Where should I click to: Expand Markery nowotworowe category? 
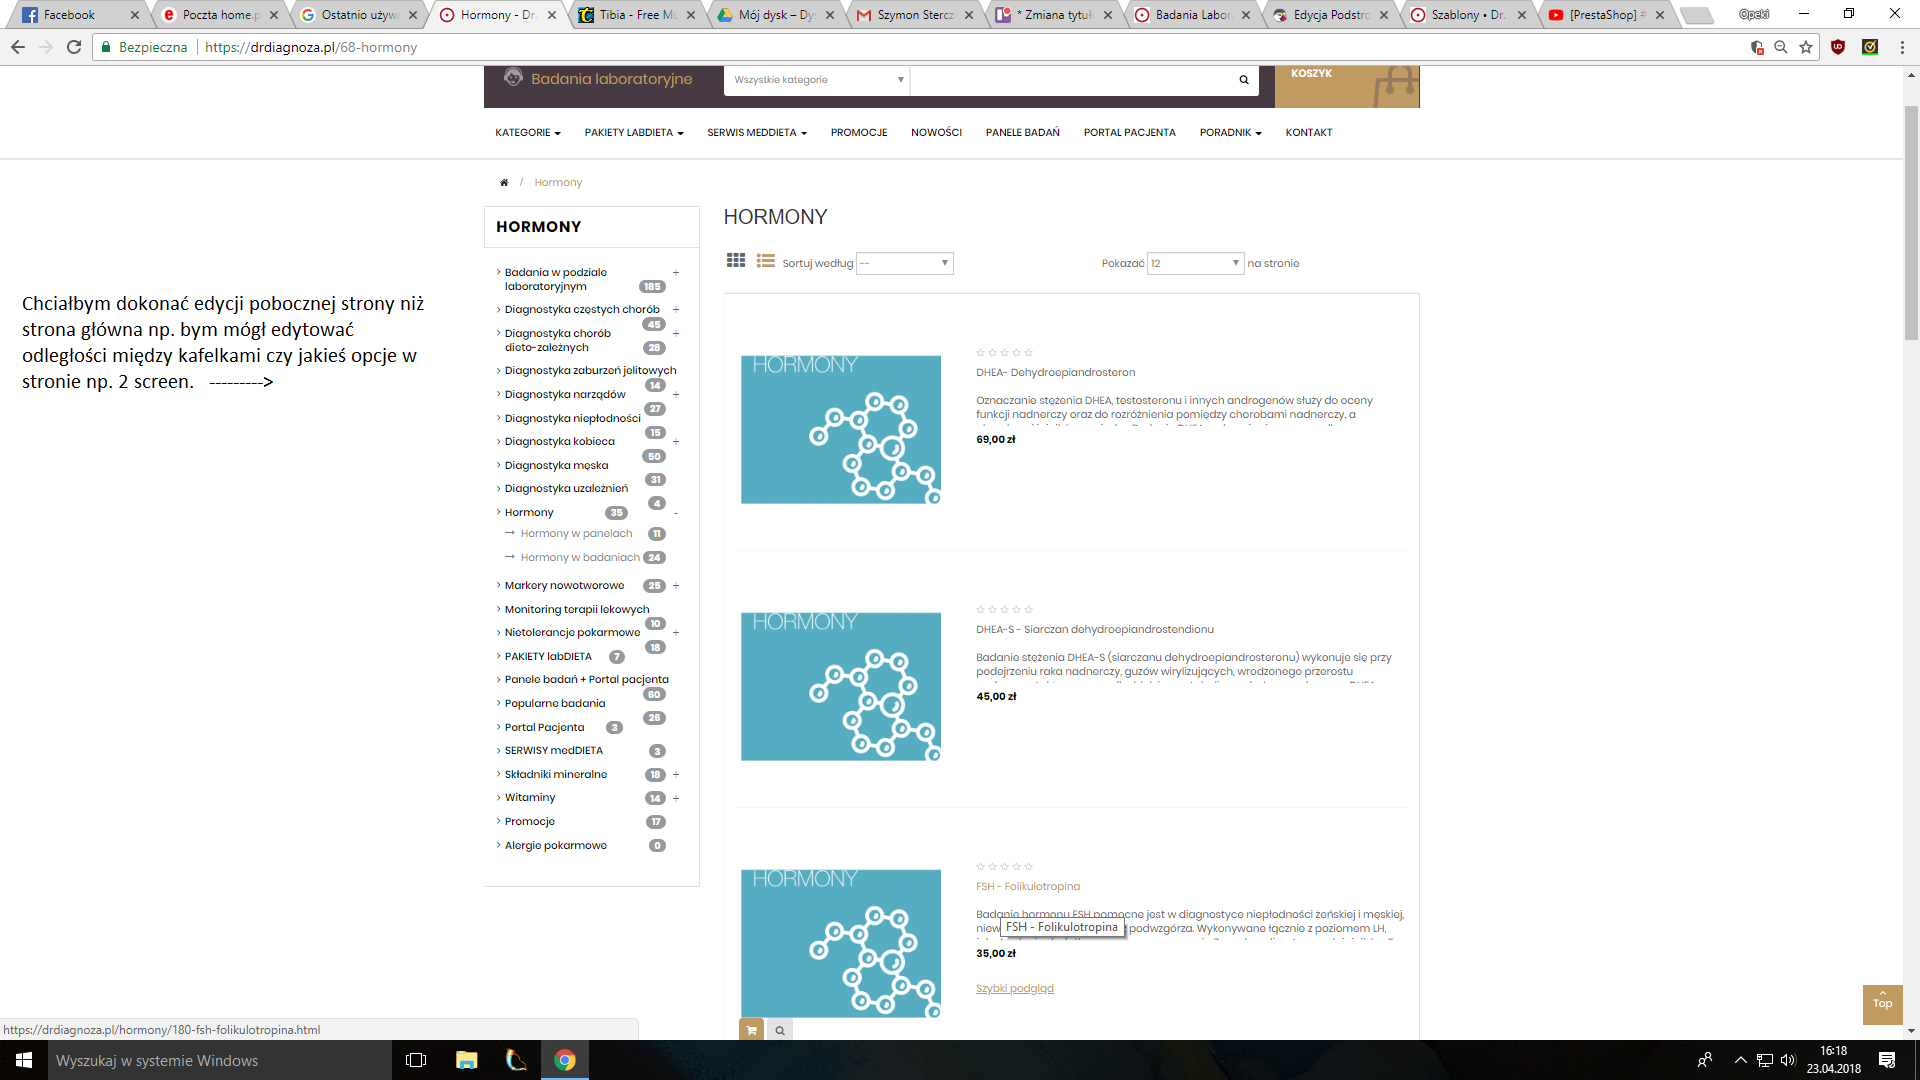[676, 586]
